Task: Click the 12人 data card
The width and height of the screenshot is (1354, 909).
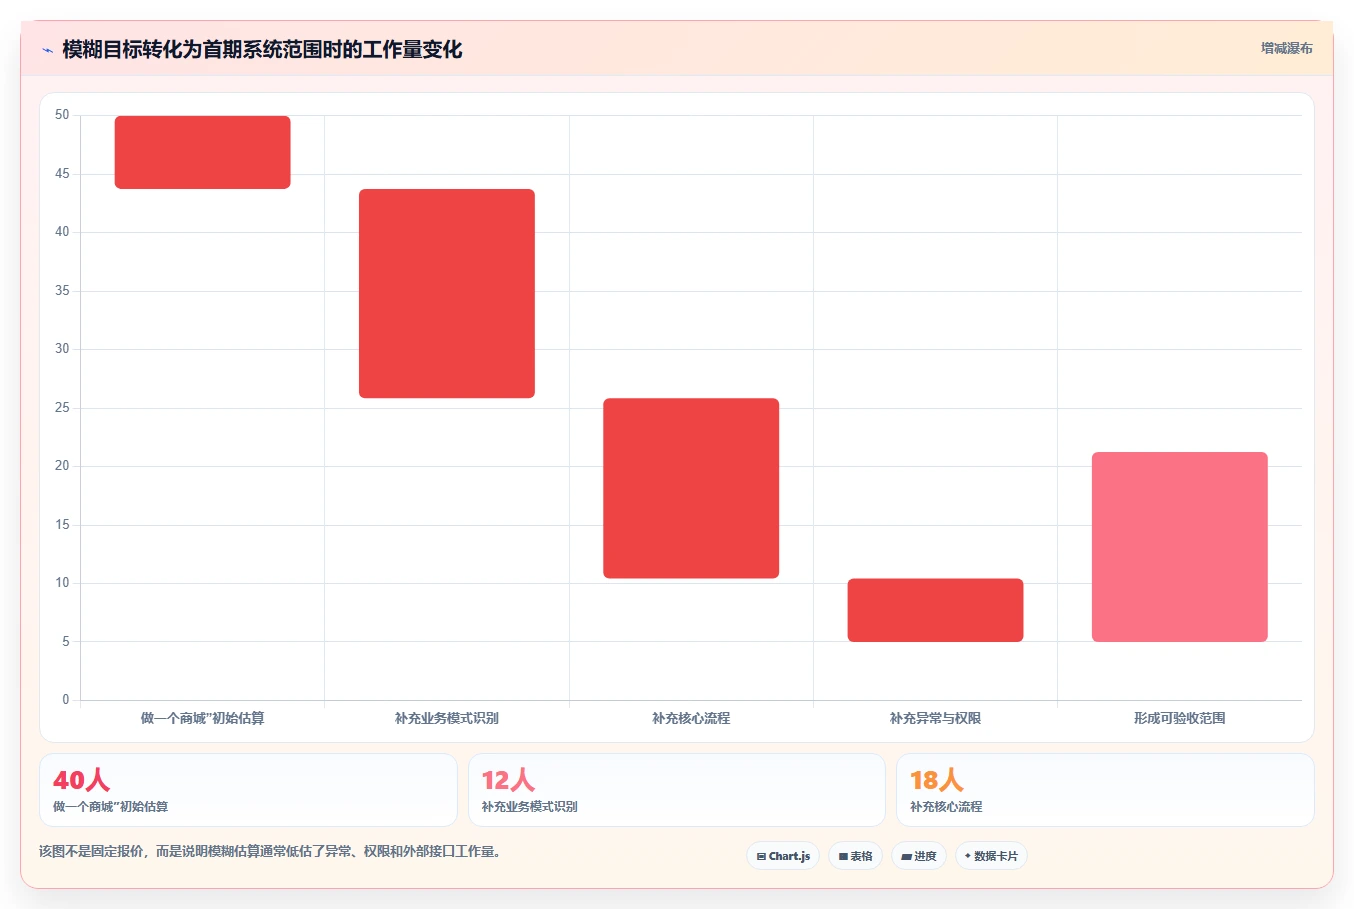Action: 677,790
